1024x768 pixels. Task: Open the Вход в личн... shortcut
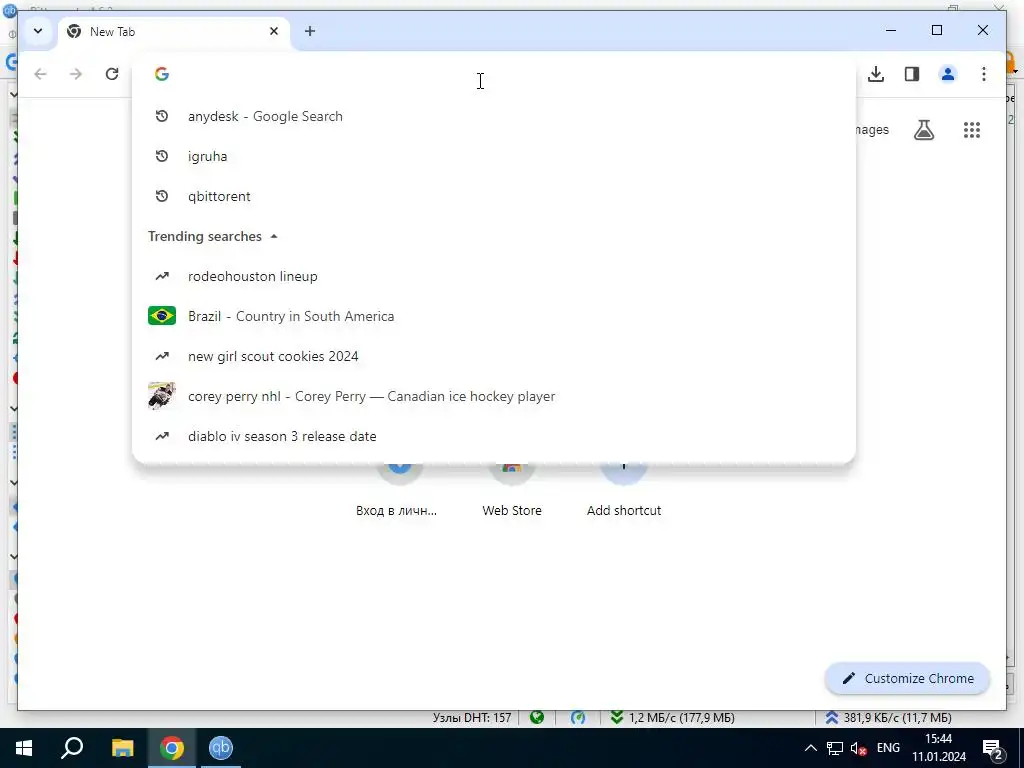[396, 491]
